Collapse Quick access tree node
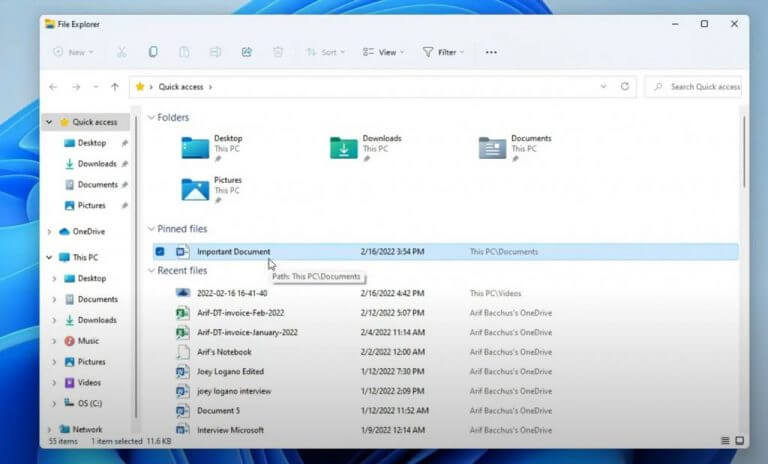Screen dimensions: 768x464 coord(49,122)
